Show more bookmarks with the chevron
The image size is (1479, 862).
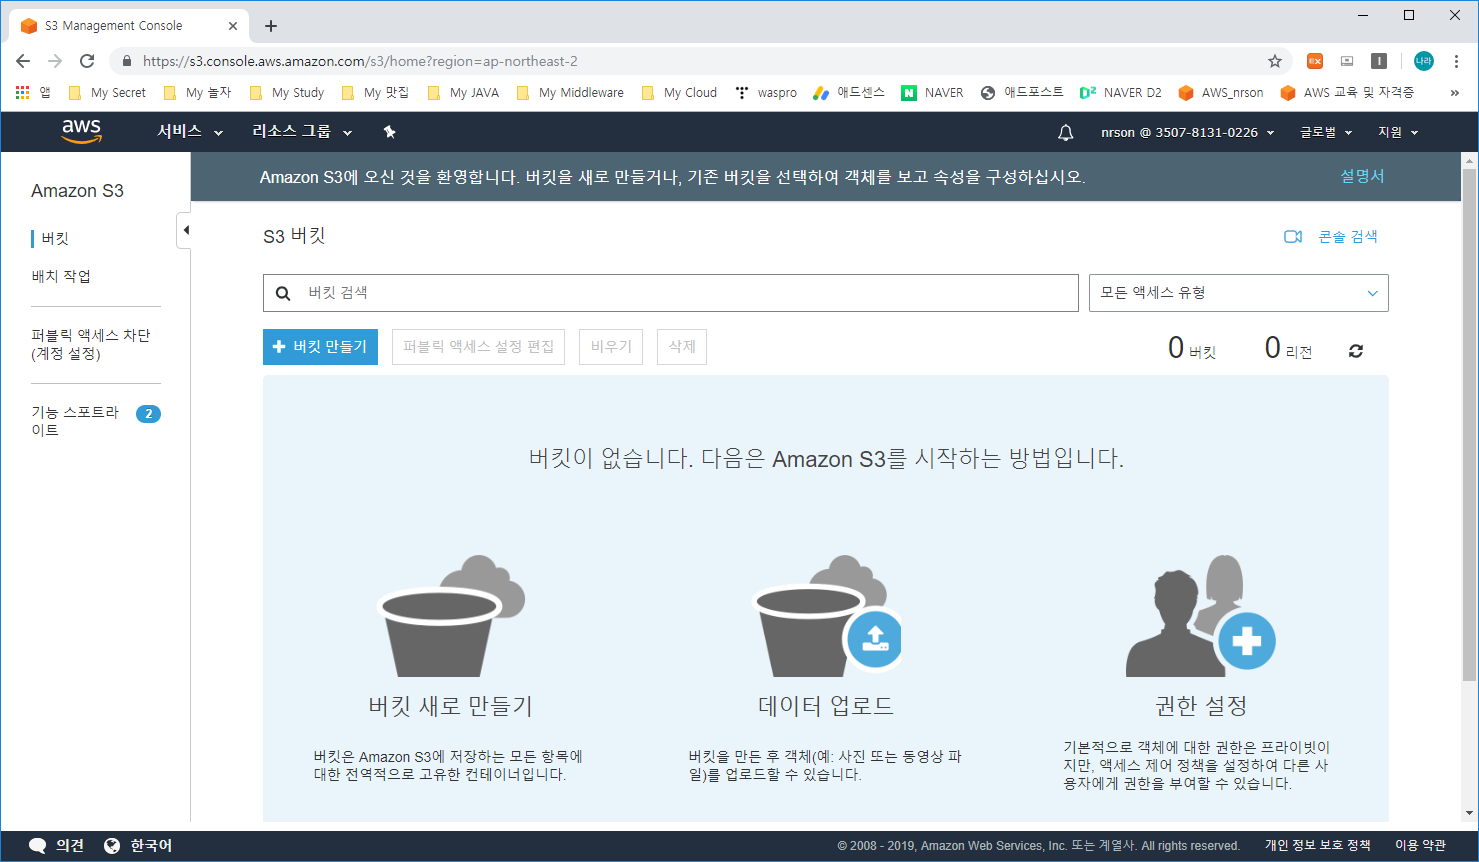[x=1455, y=93]
